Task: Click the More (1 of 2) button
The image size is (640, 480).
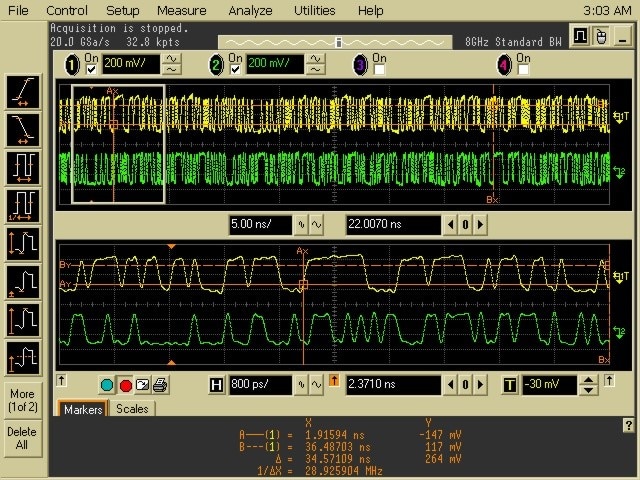Action: coord(23,400)
